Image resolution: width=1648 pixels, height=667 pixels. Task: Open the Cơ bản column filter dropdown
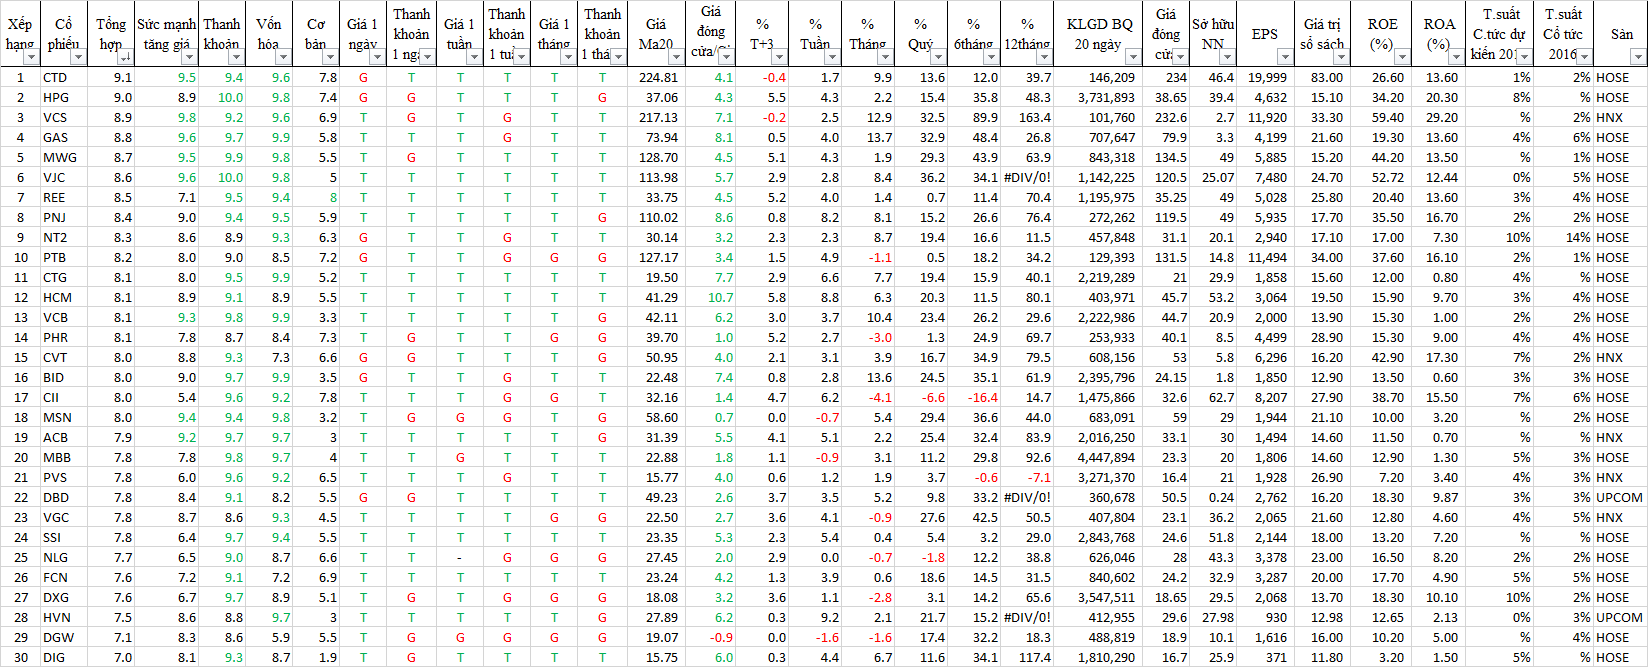[331, 57]
